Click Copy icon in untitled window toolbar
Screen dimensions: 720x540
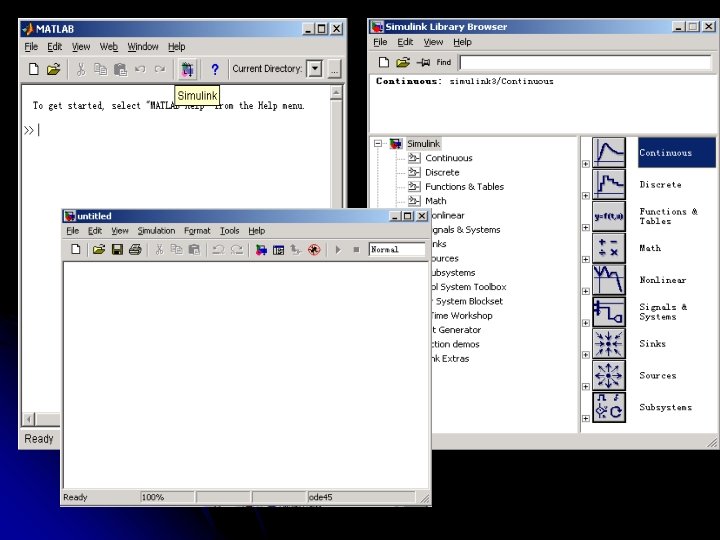coord(176,249)
